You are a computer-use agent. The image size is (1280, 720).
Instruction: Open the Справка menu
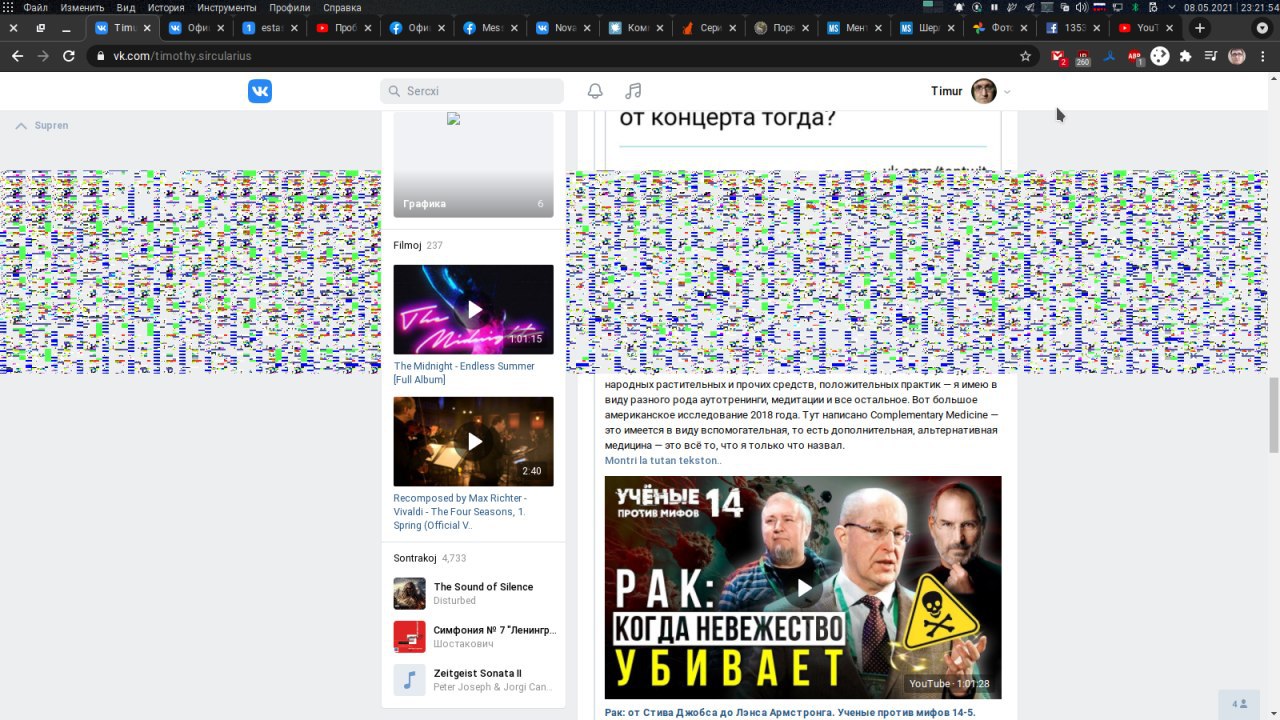click(x=342, y=7)
